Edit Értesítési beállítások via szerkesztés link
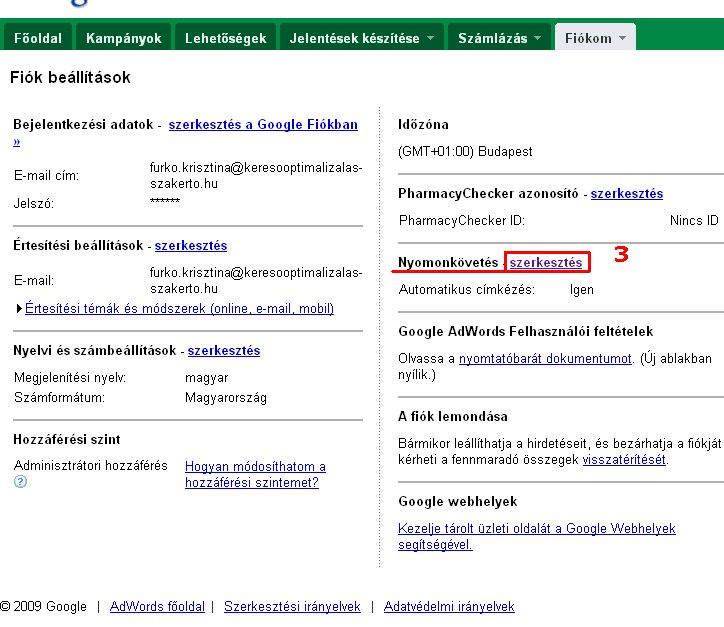Viewport: 724px width, 627px height. (x=191, y=246)
